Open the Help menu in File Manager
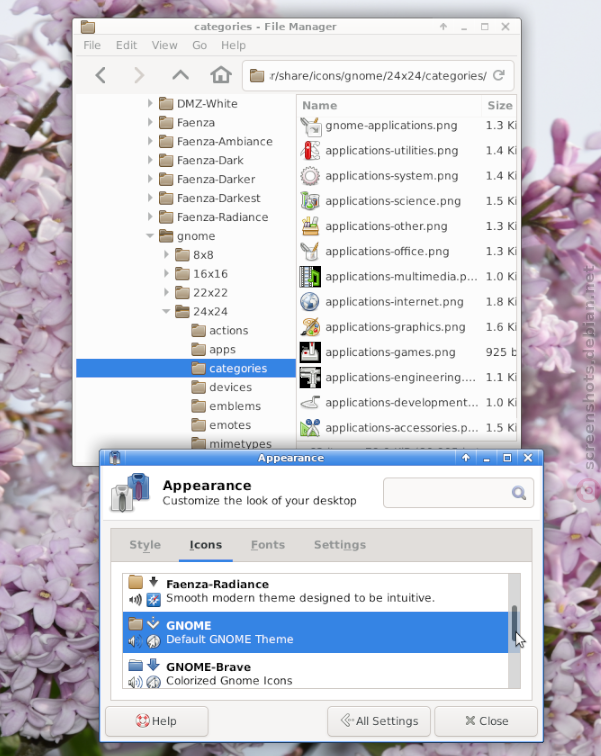This screenshot has width=601, height=756. [x=233, y=45]
